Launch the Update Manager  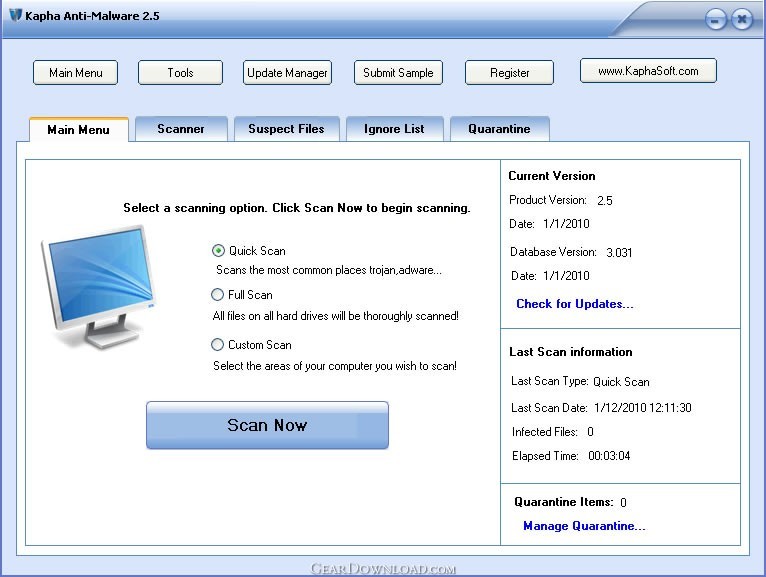click(x=287, y=73)
